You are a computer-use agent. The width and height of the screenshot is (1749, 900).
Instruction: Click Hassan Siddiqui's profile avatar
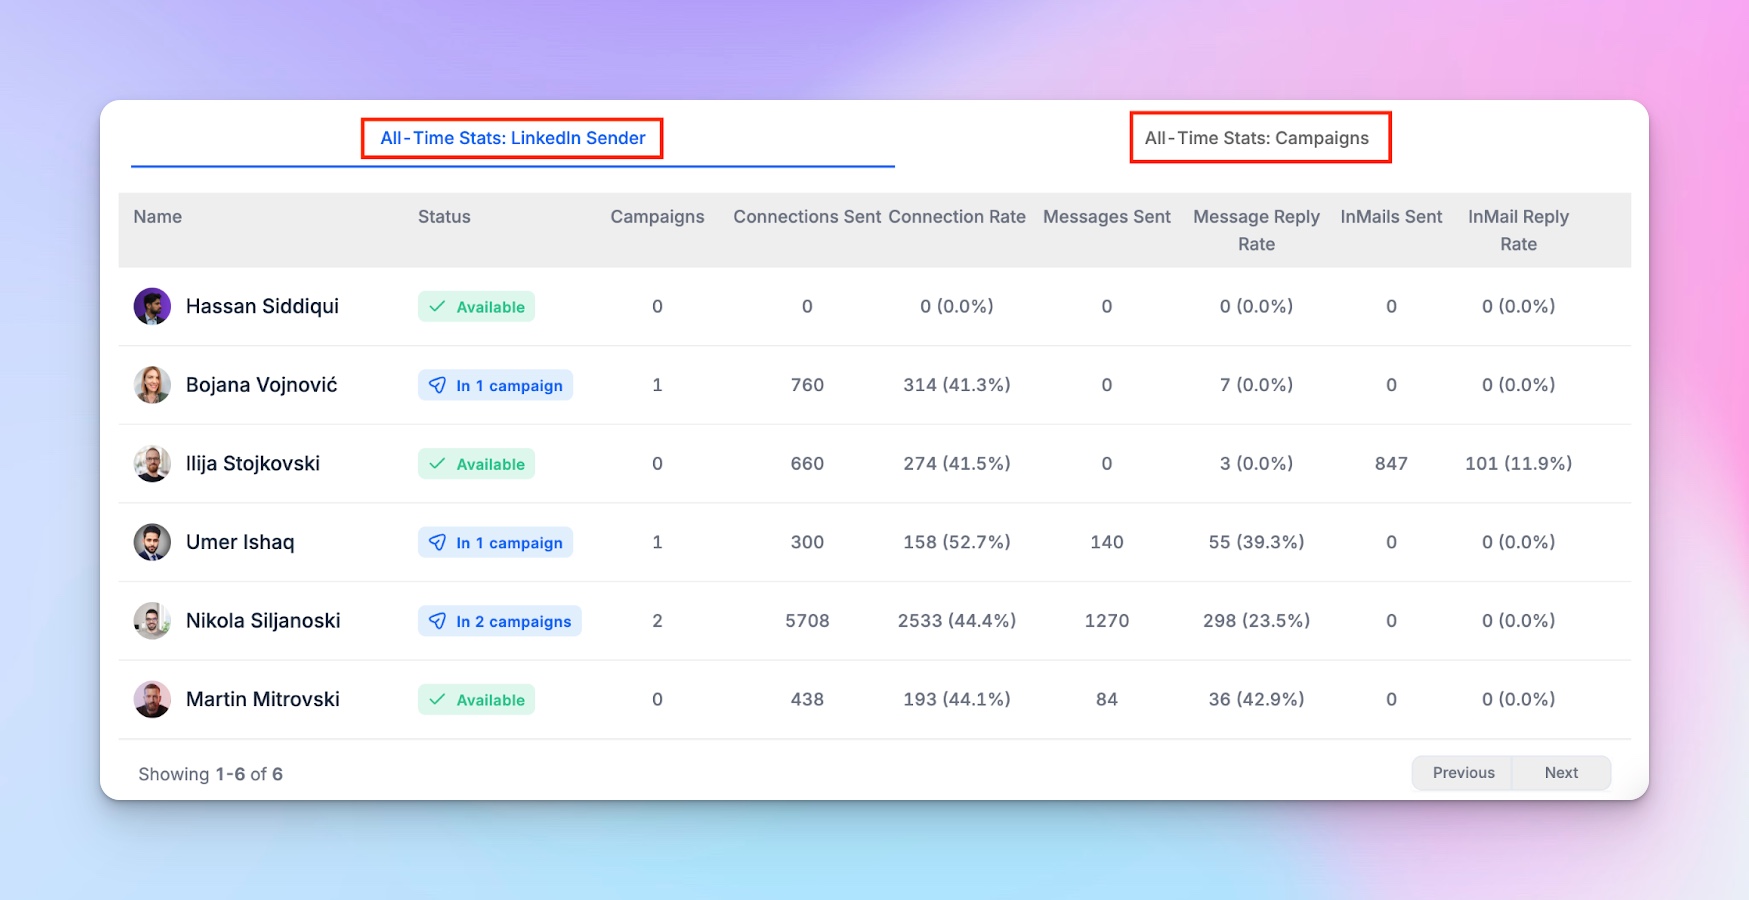(x=152, y=306)
